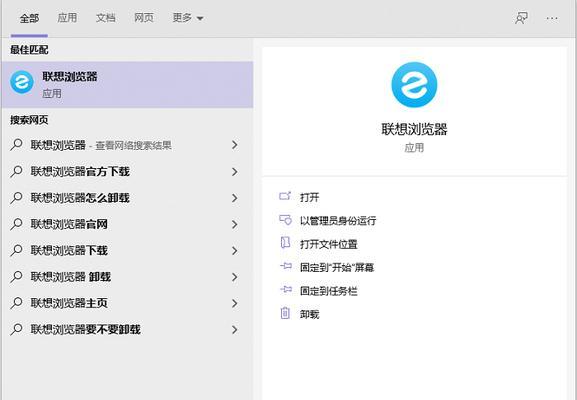Expand arrow for 联想浏览器下载

tap(234, 251)
